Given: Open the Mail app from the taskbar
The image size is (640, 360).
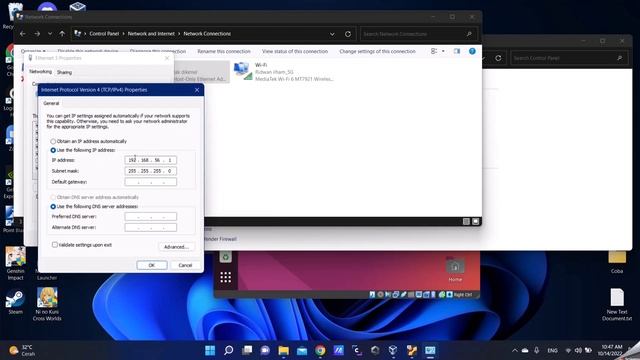Looking at the screenshot, I should pos(302,350).
